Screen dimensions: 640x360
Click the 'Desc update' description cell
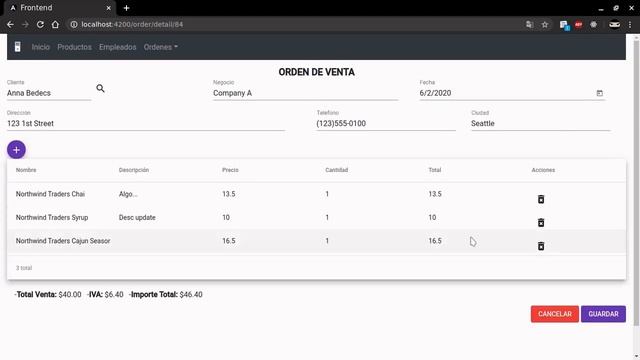(x=137, y=218)
